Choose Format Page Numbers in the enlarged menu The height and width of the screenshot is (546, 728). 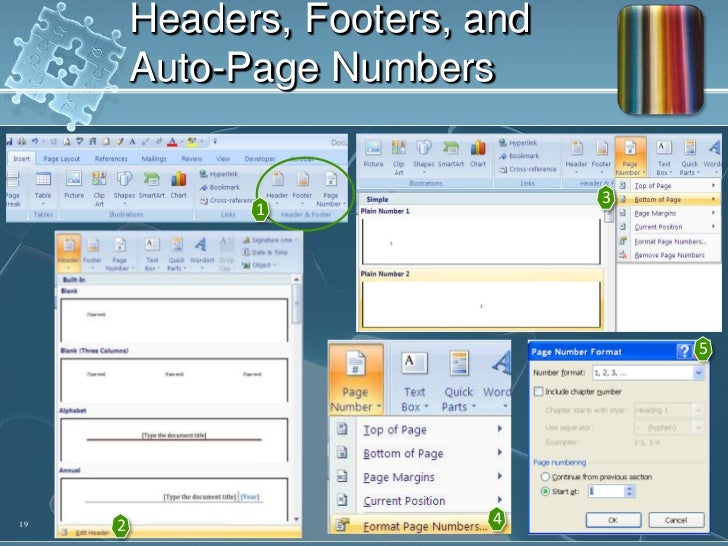[x=420, y=526]
